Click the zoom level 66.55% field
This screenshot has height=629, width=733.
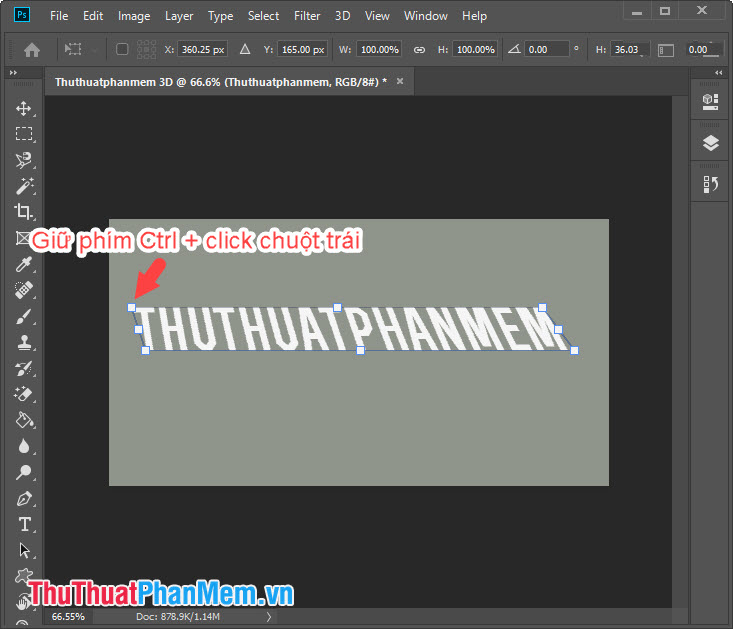(x=68, y=617)
